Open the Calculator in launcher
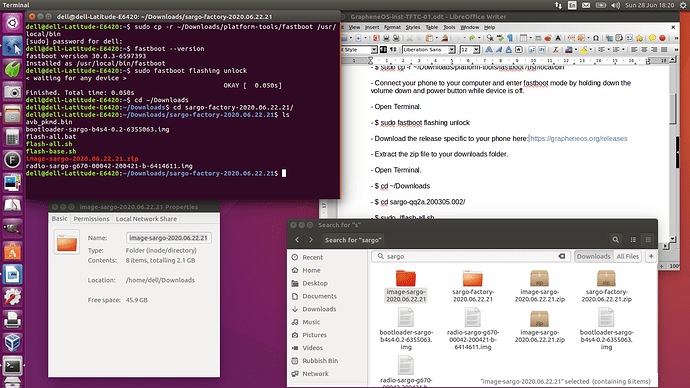Viewport: 690px width, 388px height. (x=12, y=137)
